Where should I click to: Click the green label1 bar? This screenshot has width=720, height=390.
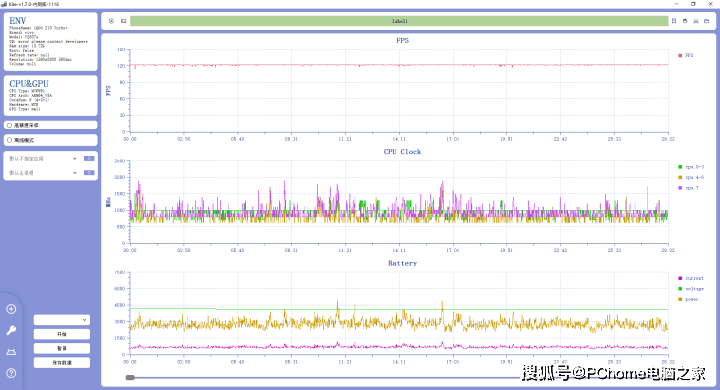click(399, 21)
